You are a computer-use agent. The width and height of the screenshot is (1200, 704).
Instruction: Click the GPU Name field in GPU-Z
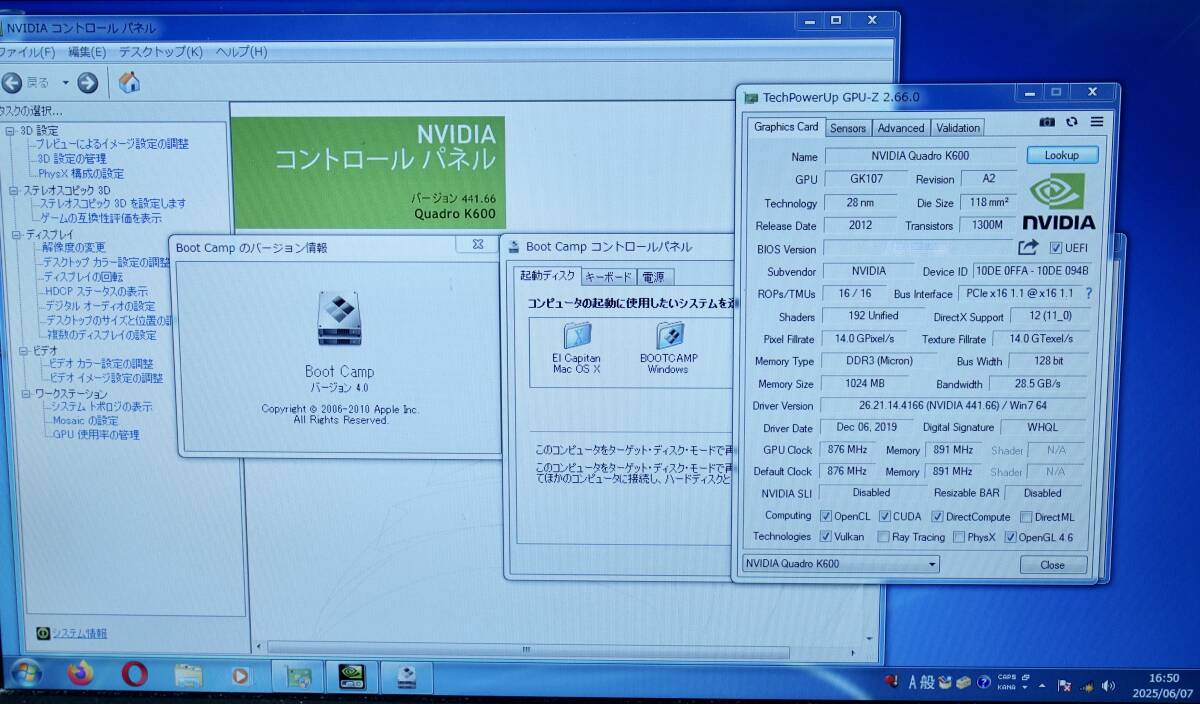tap(920, 156)
